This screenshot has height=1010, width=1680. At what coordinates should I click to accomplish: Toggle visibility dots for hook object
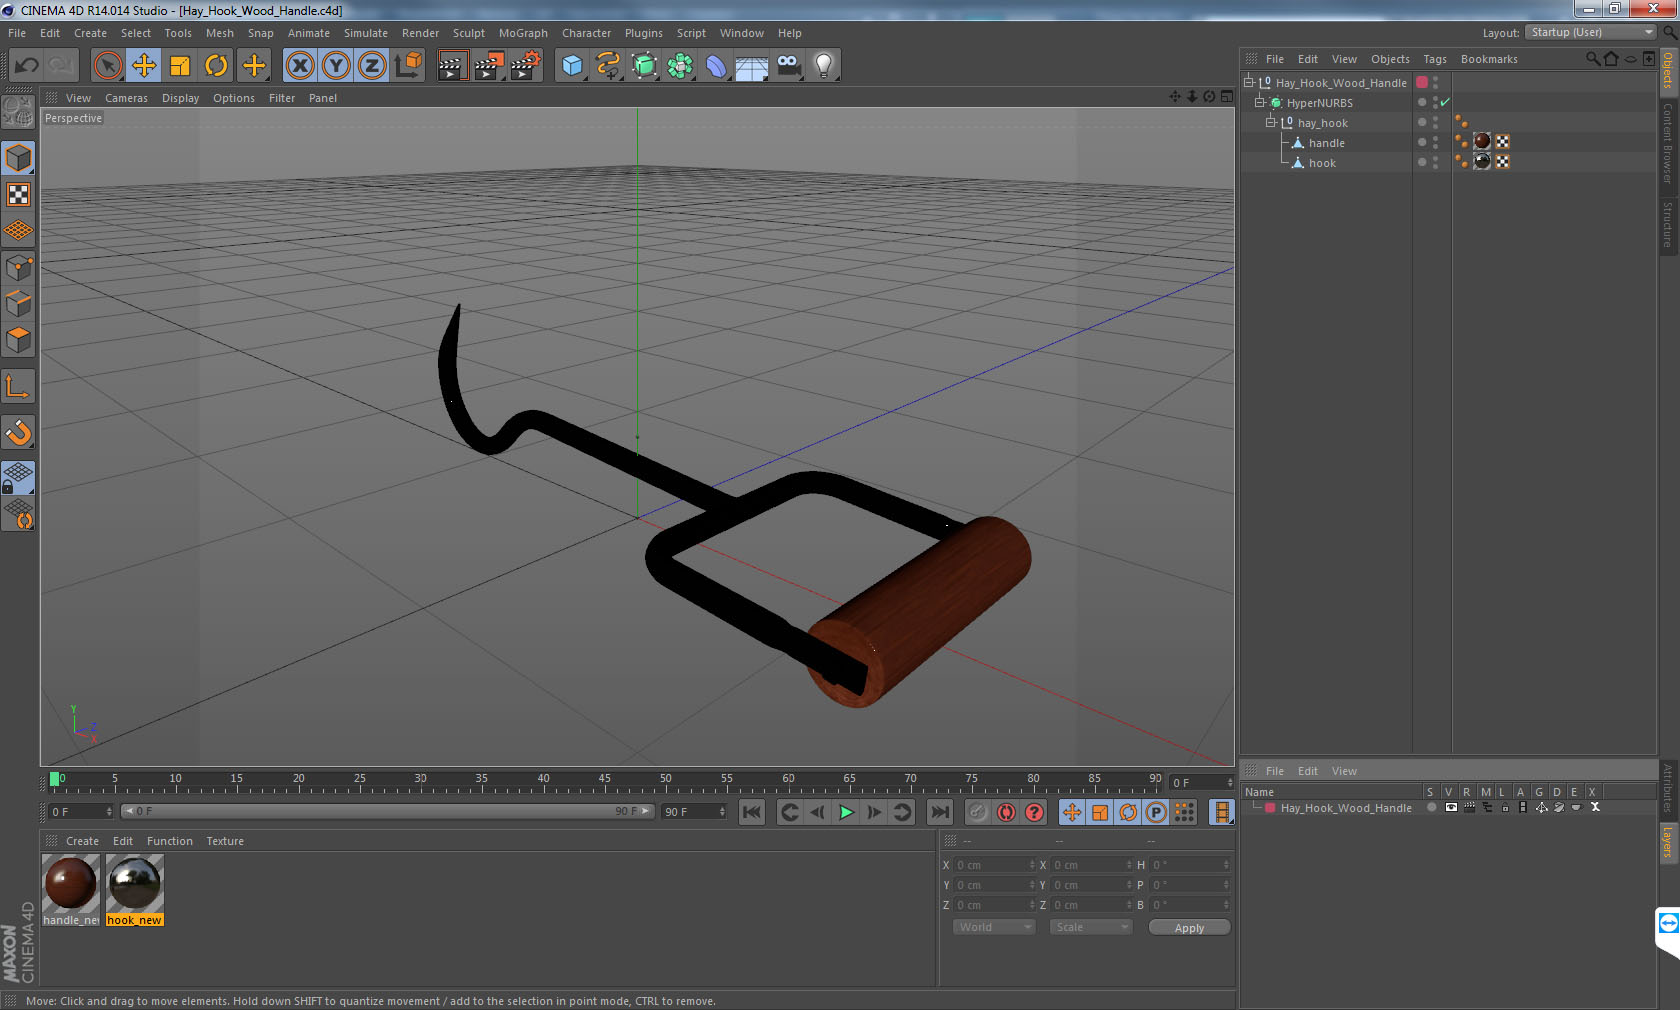point(1435,162)
